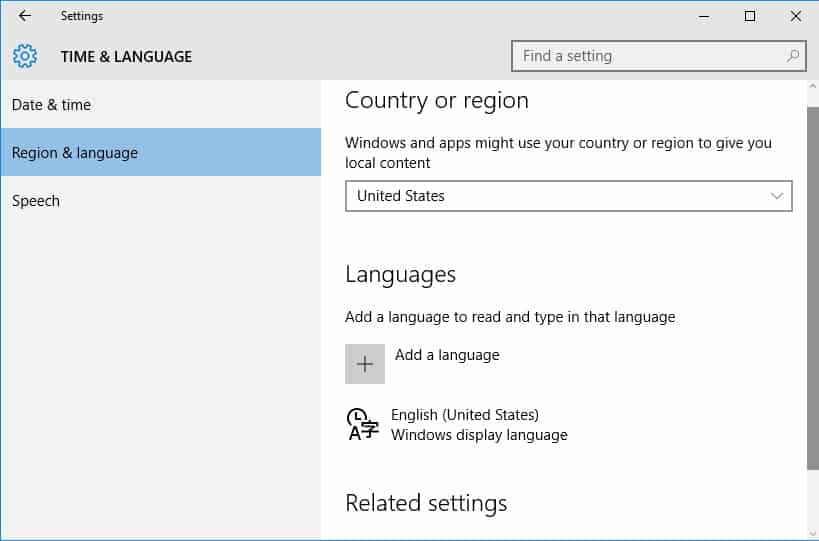Click the scroll up arrow
Screen dimensions: 819x541
click(x=813, y=86)
